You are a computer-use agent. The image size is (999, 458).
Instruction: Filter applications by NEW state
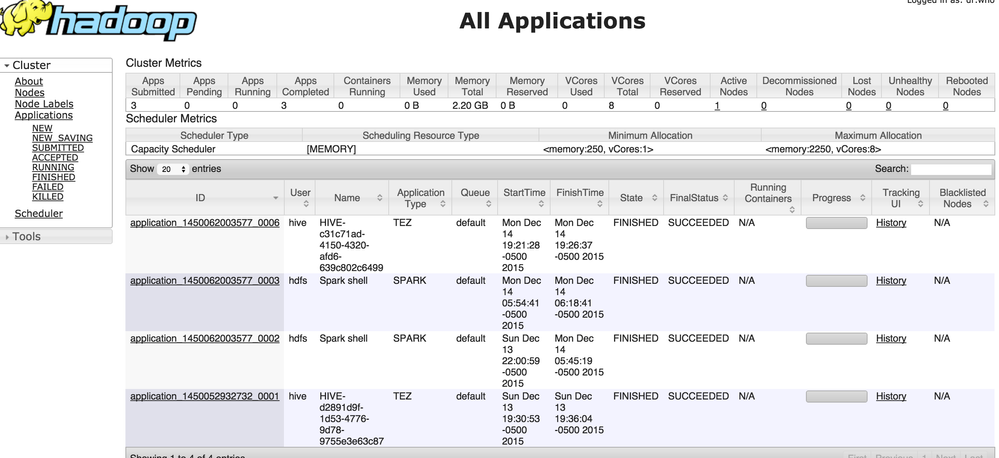[x=42, y=128]
